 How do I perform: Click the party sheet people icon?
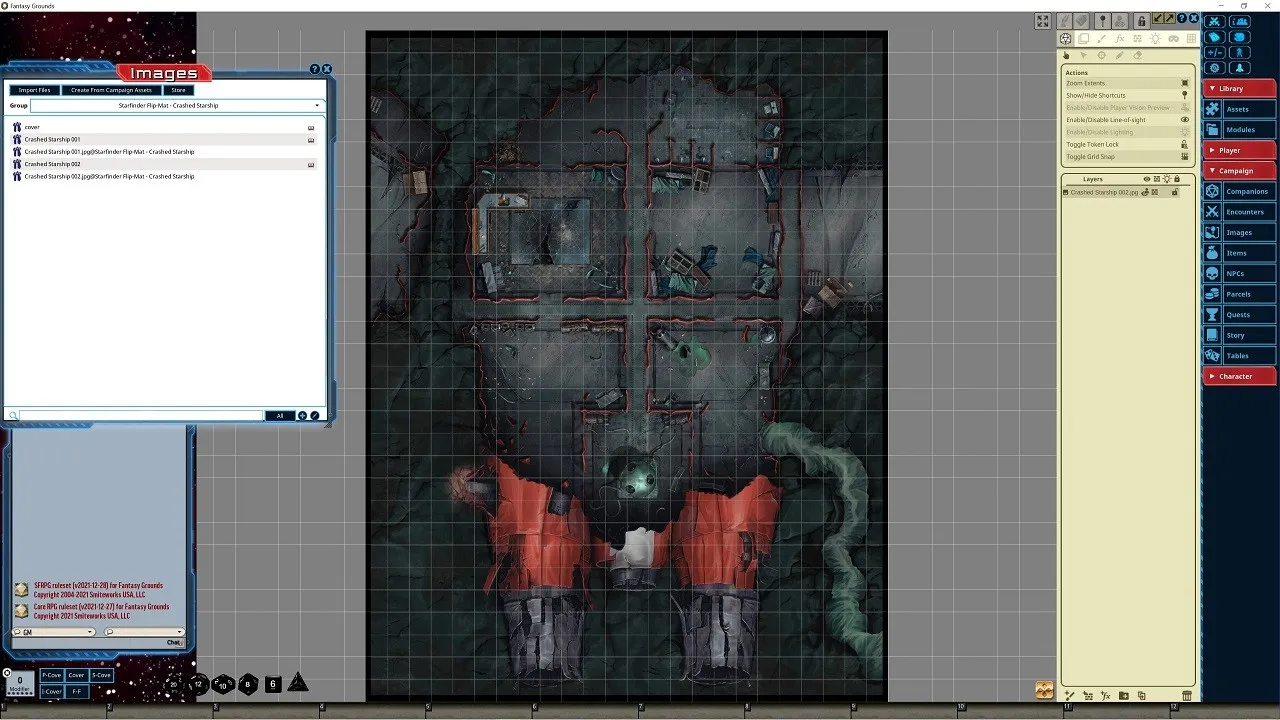pos(1240,21)
